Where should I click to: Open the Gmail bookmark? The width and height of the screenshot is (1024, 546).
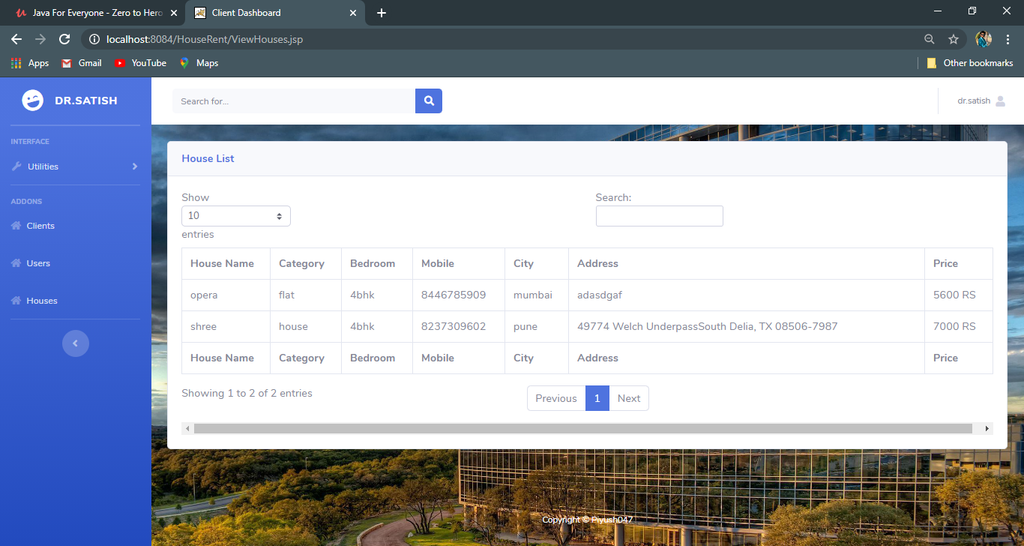[x=82, y=63]
